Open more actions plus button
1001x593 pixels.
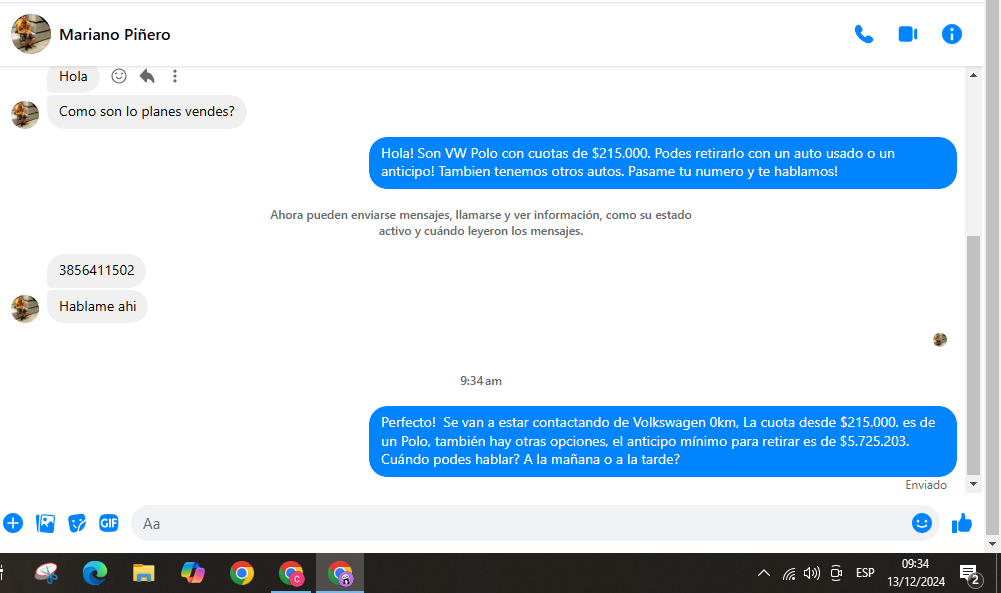[13, 523]
